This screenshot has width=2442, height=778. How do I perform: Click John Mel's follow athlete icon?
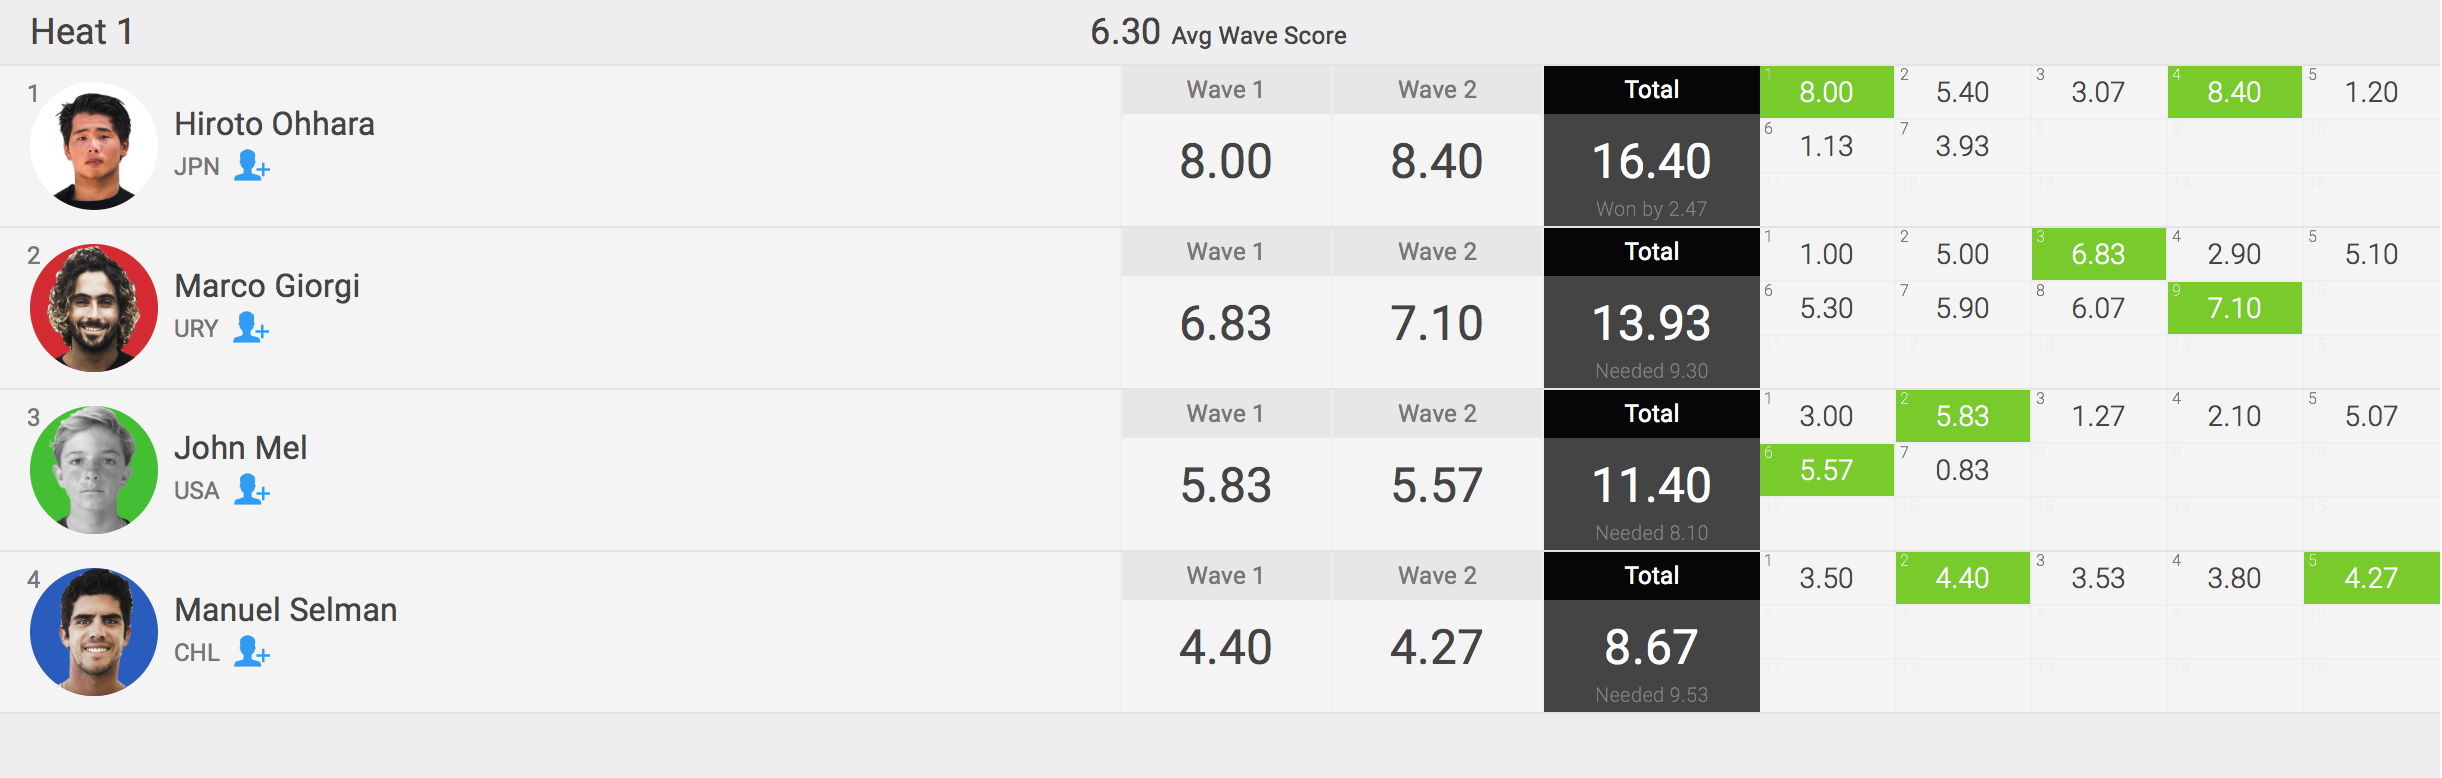tap(252, 490)
